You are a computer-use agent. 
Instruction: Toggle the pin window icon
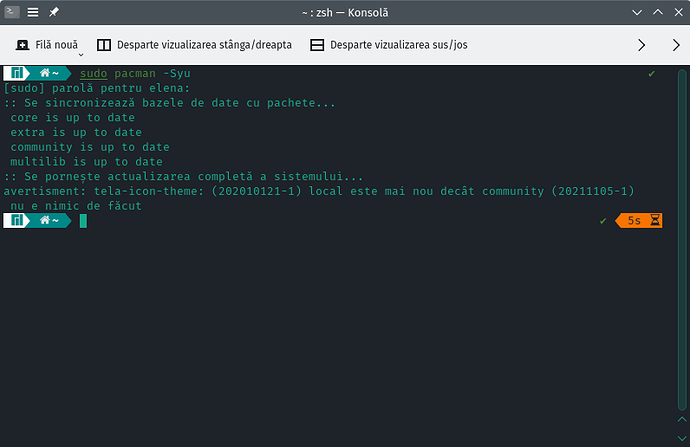(x=54, y=12)
